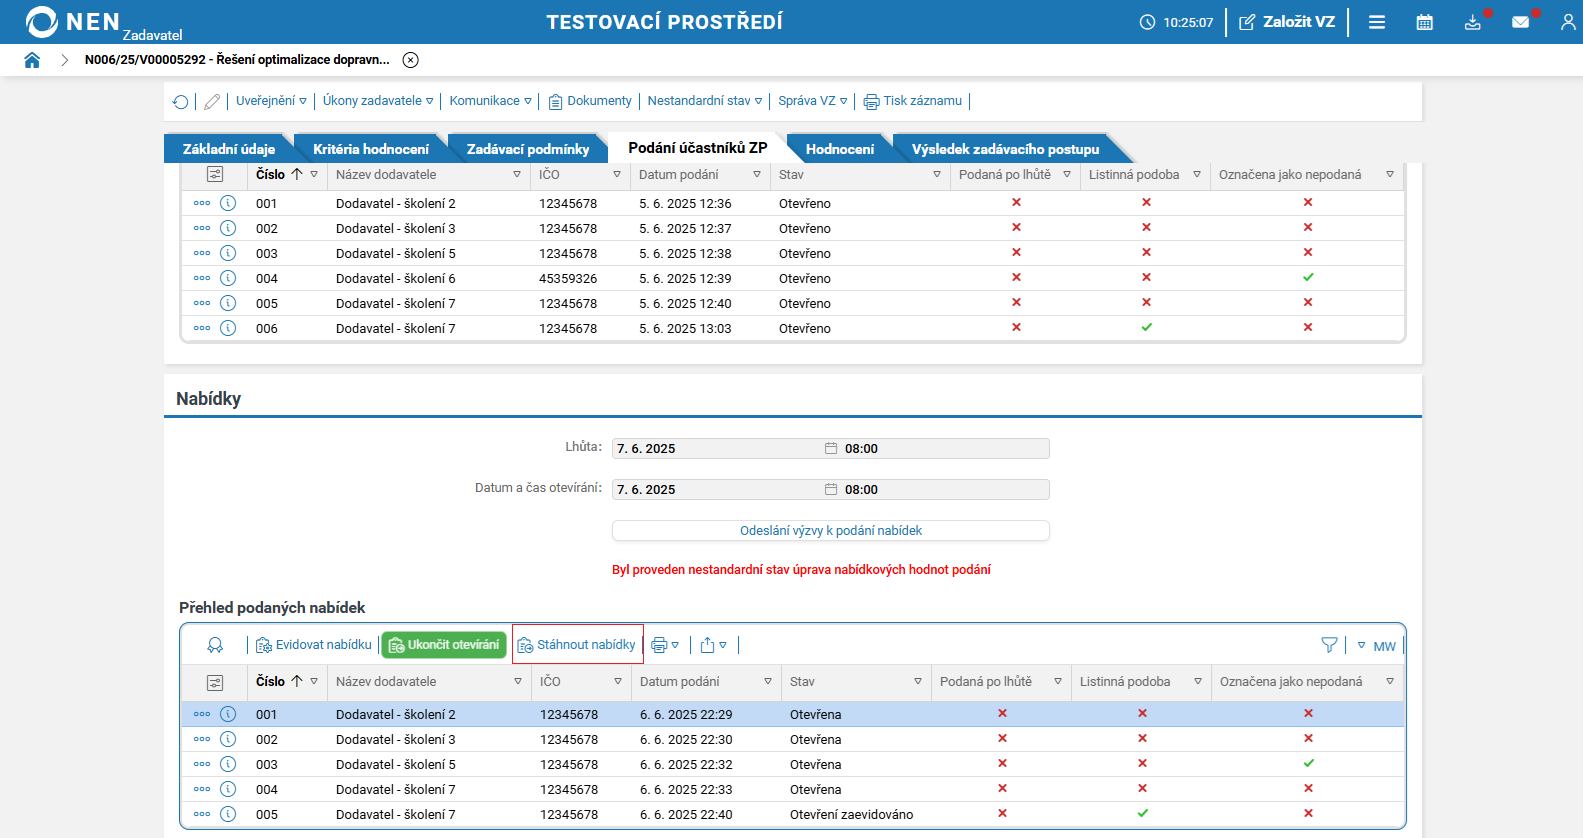Switch to the Kritéria hodnocení tab
Screen dimensions: 1583x838
370,149
